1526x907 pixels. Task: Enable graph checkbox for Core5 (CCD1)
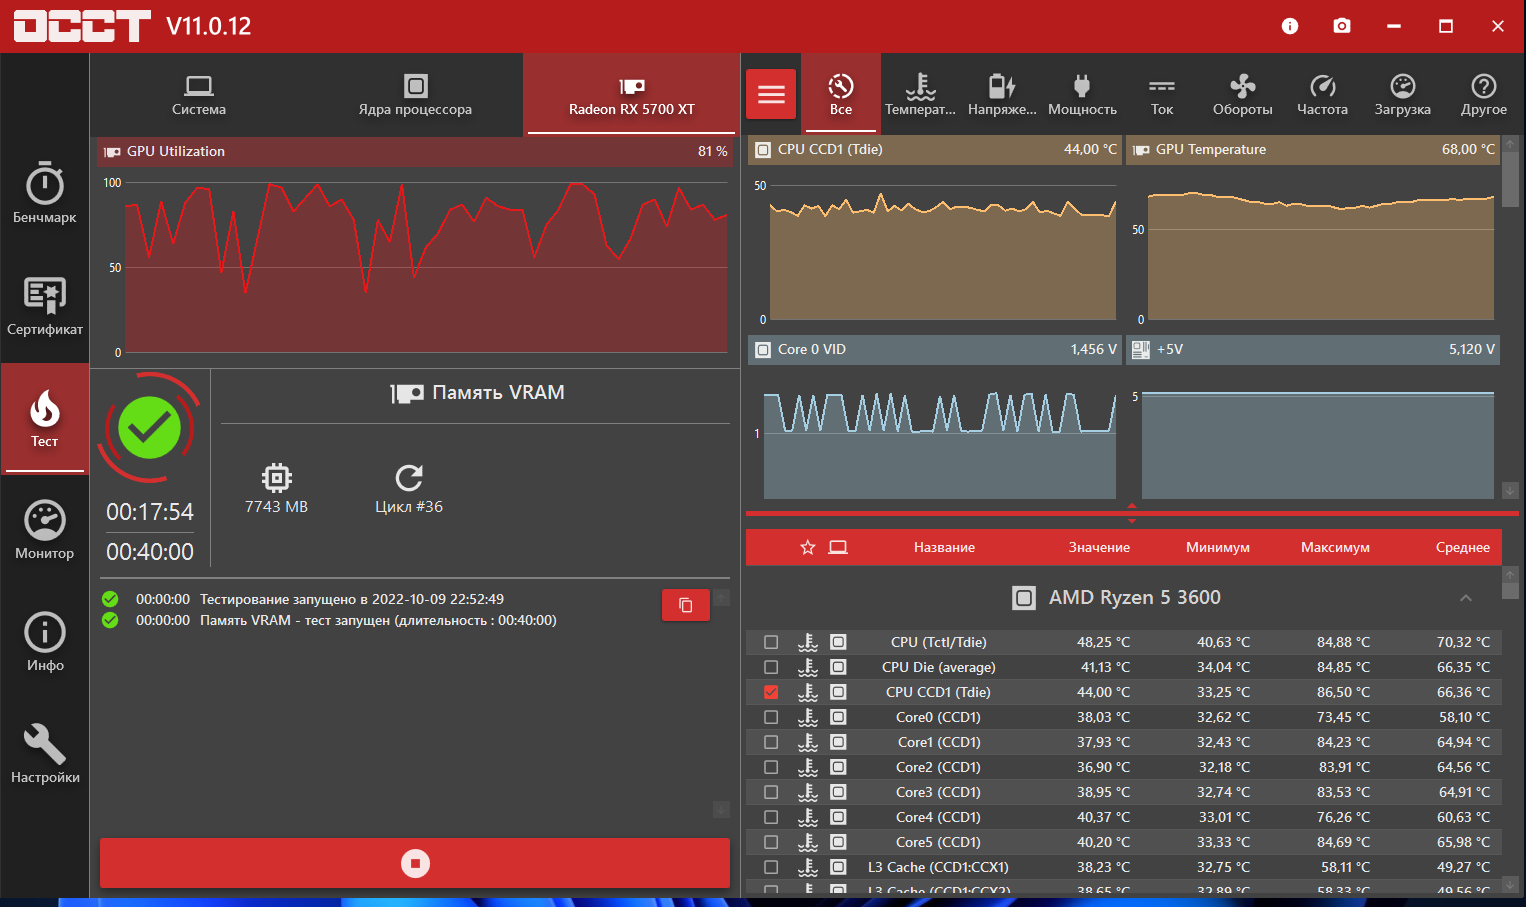[771, 842]
